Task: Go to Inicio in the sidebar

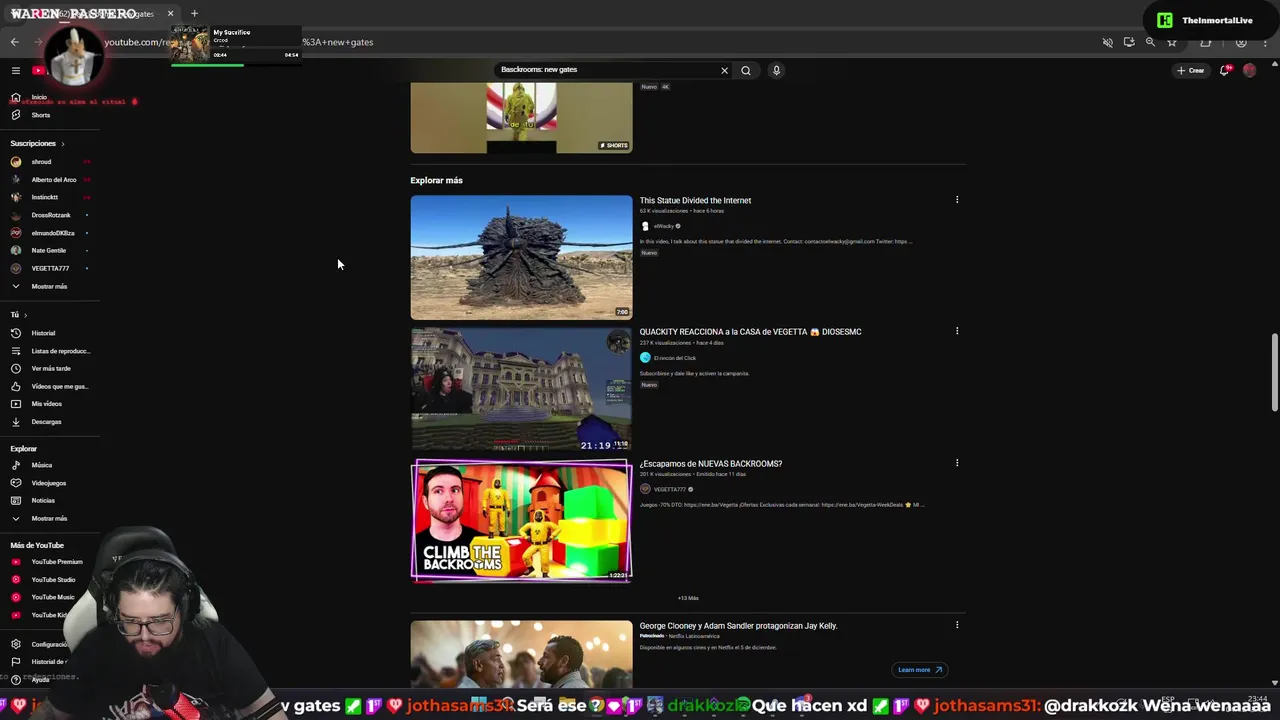Action: (38, 97)
